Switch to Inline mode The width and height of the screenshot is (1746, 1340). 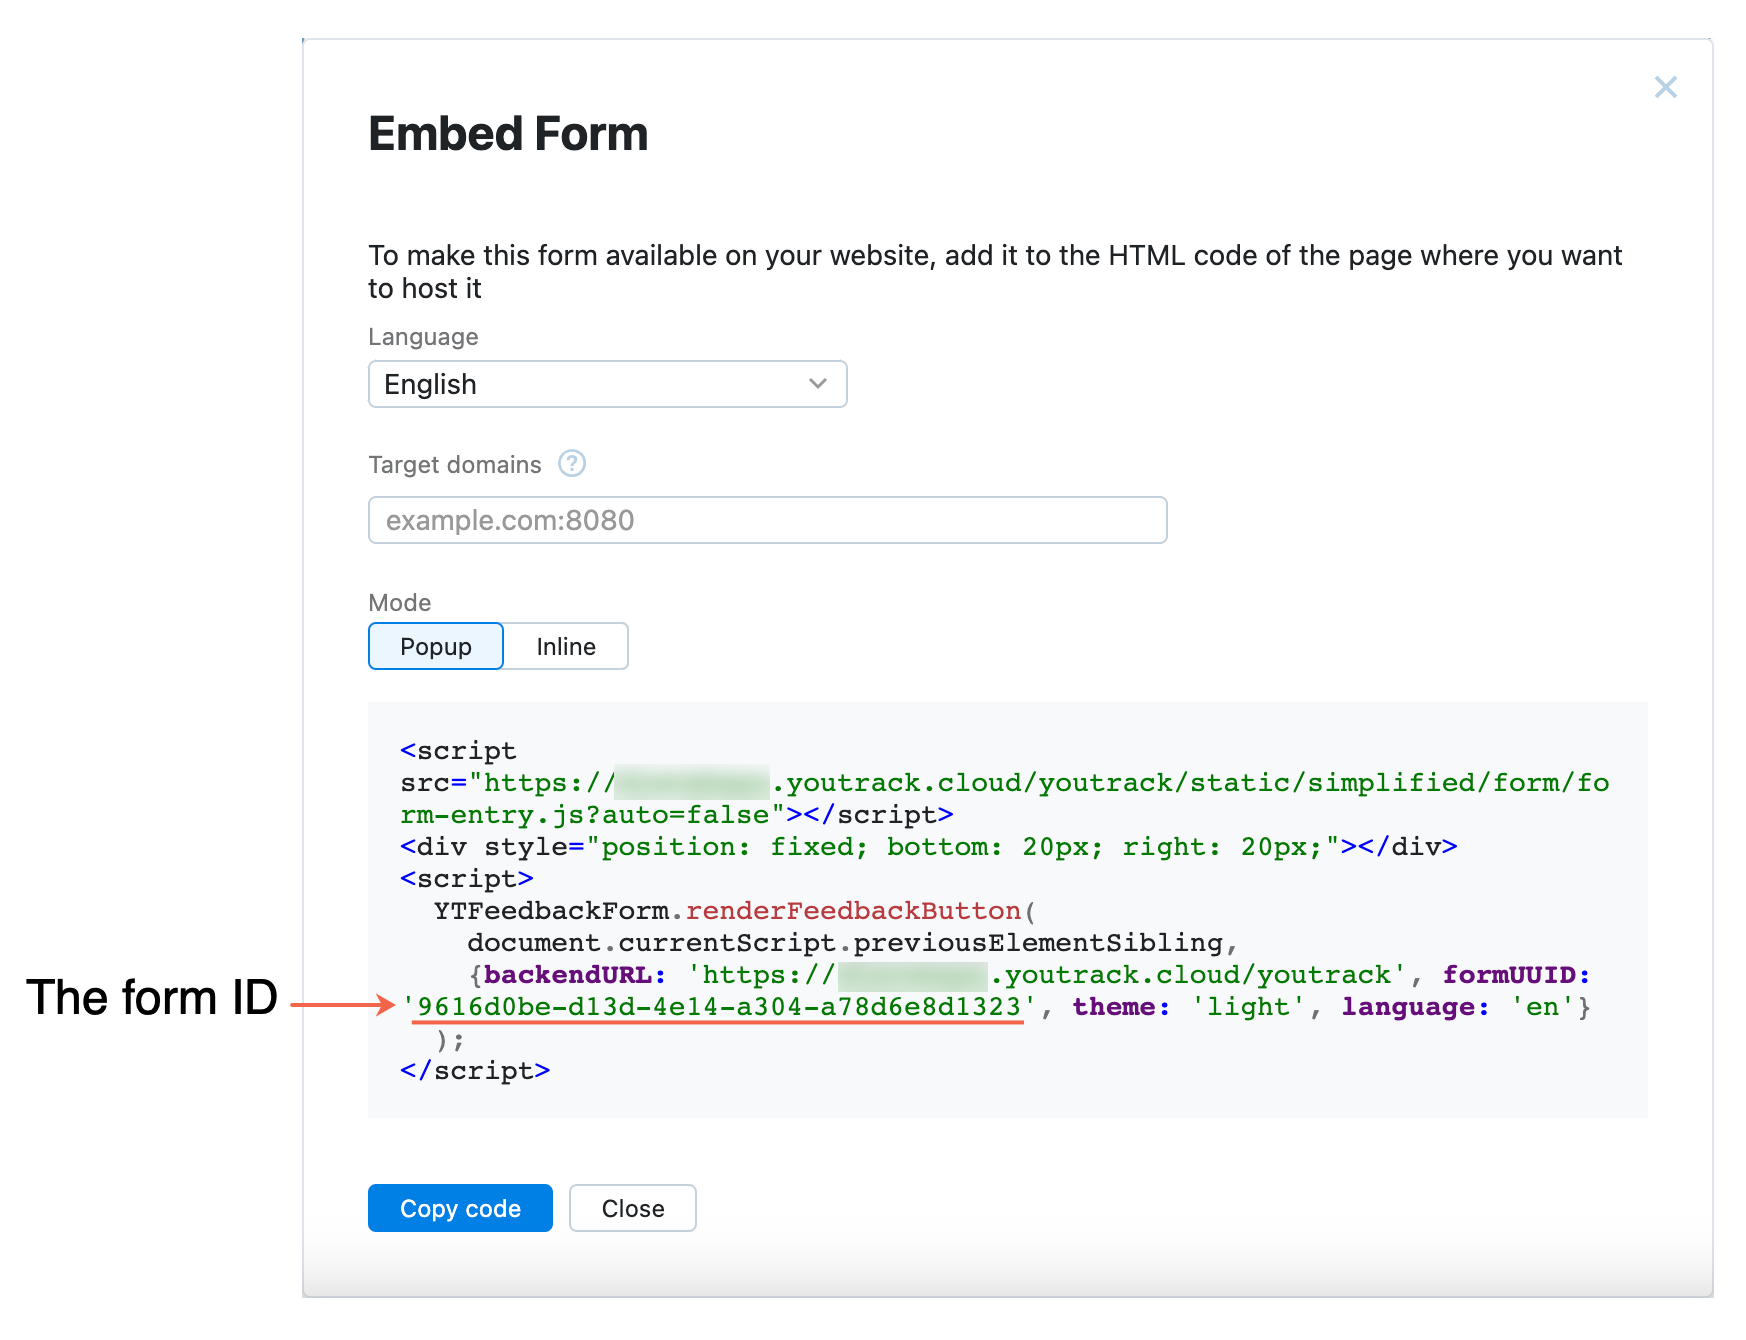click(x=566, y=646)
